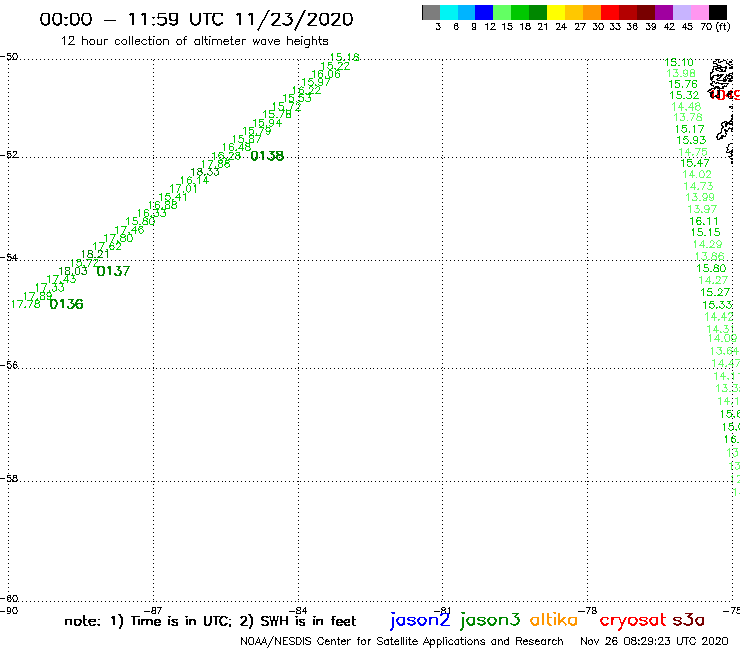Click the bright red swatch in the color scale
Screen dimensions: 740x650
[x=610, y=12]
